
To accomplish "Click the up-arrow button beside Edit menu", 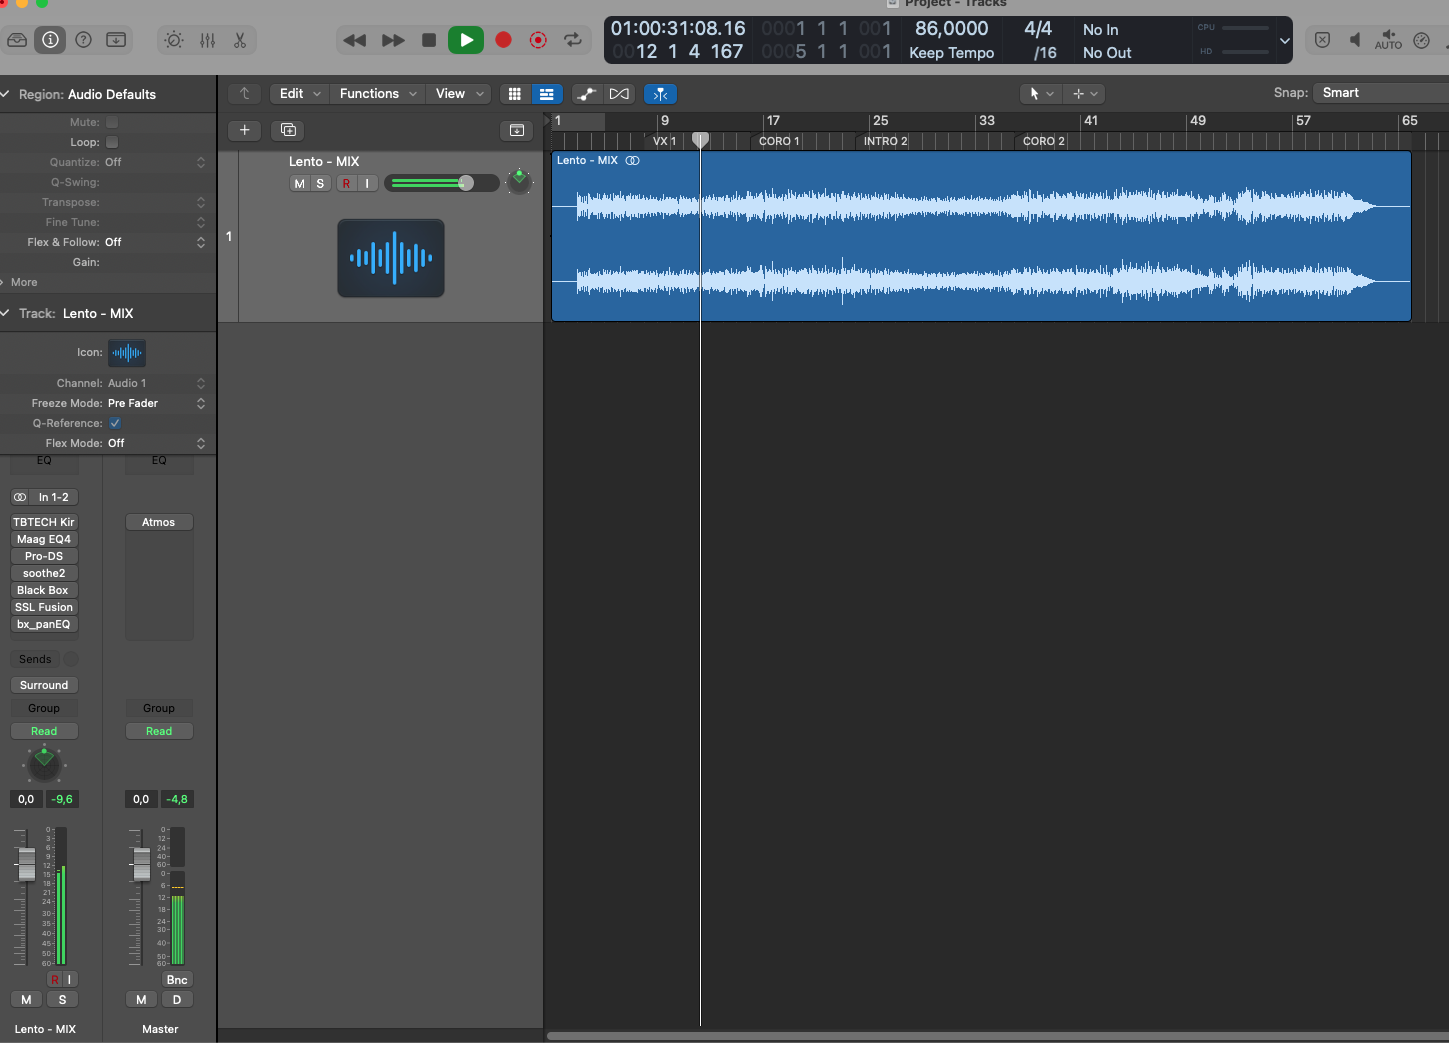I will 245,93.
